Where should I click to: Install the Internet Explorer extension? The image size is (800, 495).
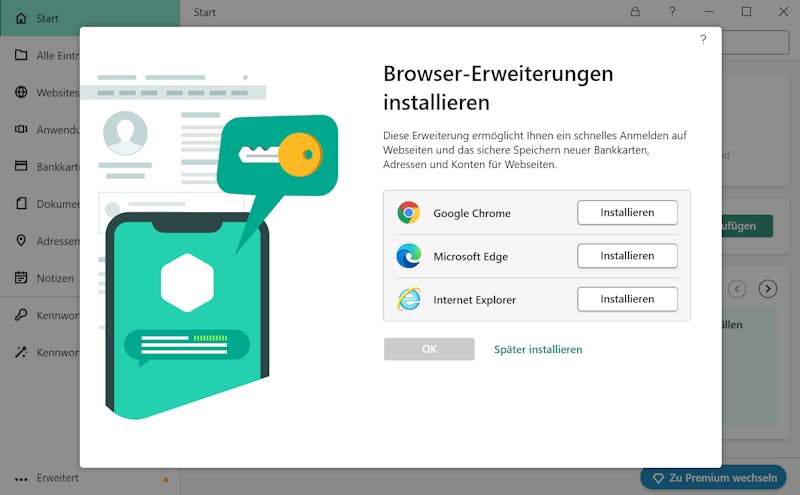tap(627, 299)
